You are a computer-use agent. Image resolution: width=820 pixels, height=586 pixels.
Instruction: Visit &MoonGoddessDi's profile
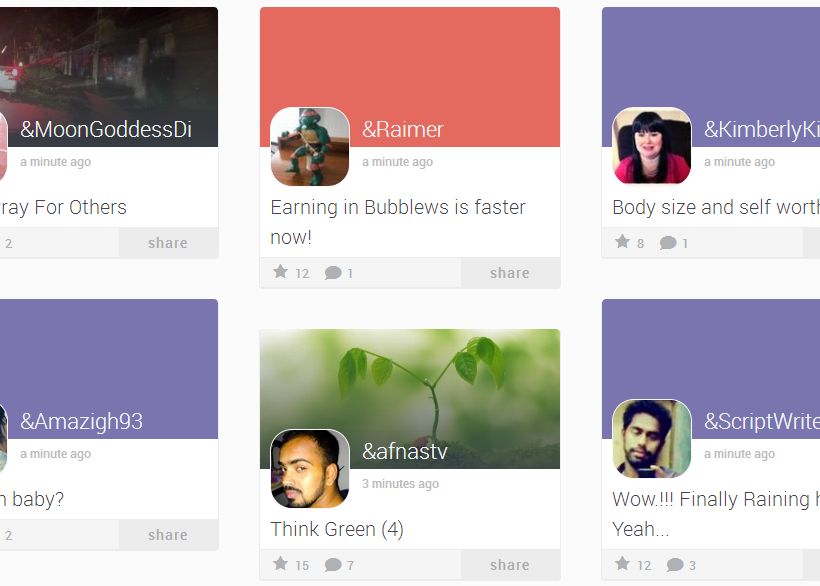(x=106, y=129)
